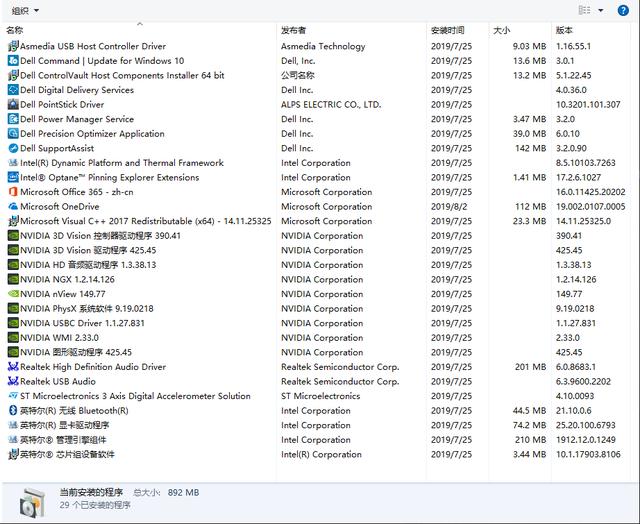640x524 pixels.
Task: Click version 25.20.100.6793
Action: (586, 425)
